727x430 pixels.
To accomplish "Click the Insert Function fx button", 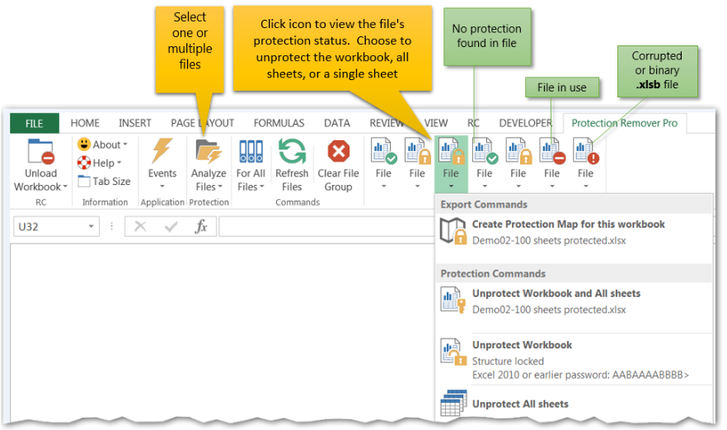I will [201, 226].
